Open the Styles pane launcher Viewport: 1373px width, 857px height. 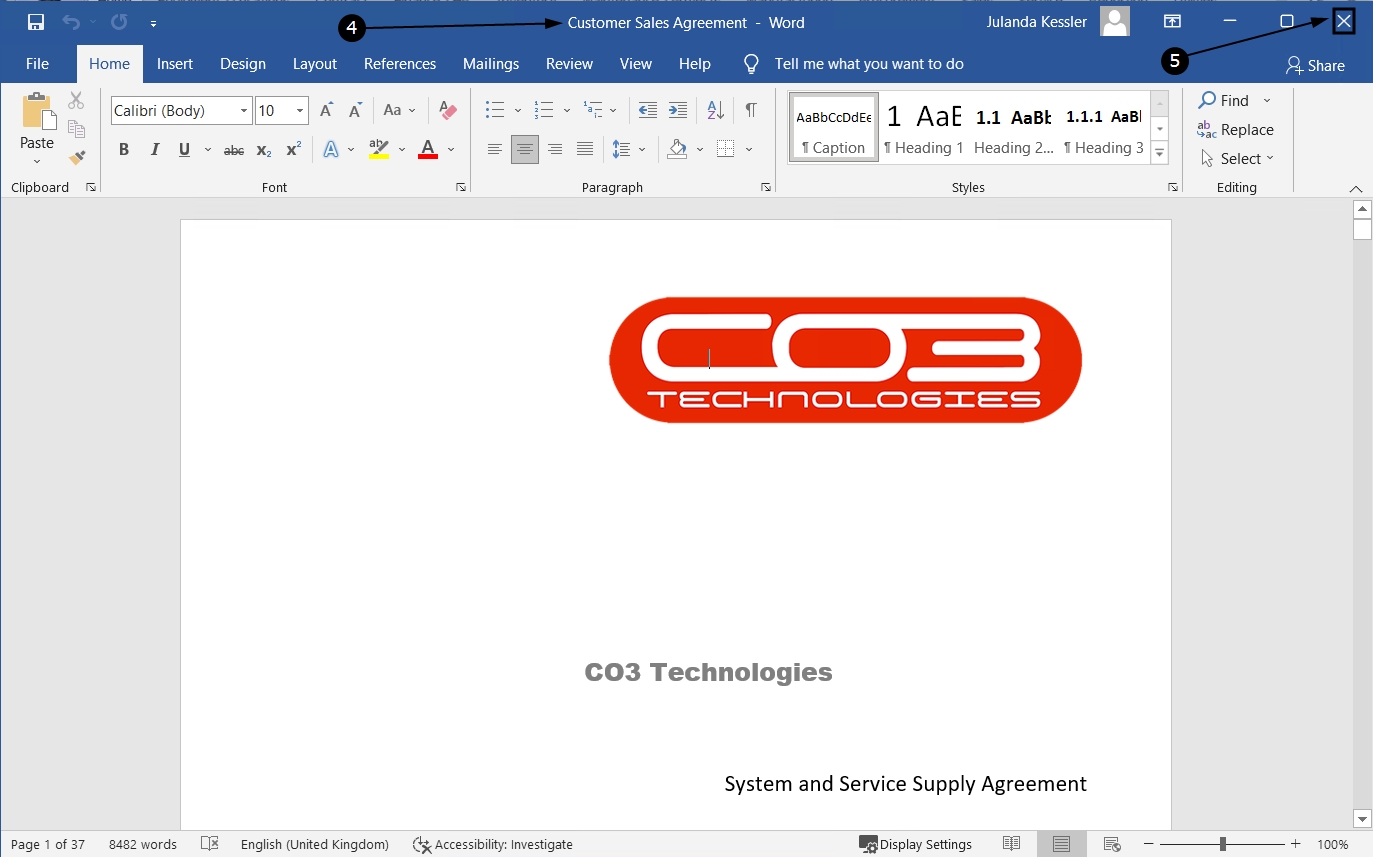1172,188
